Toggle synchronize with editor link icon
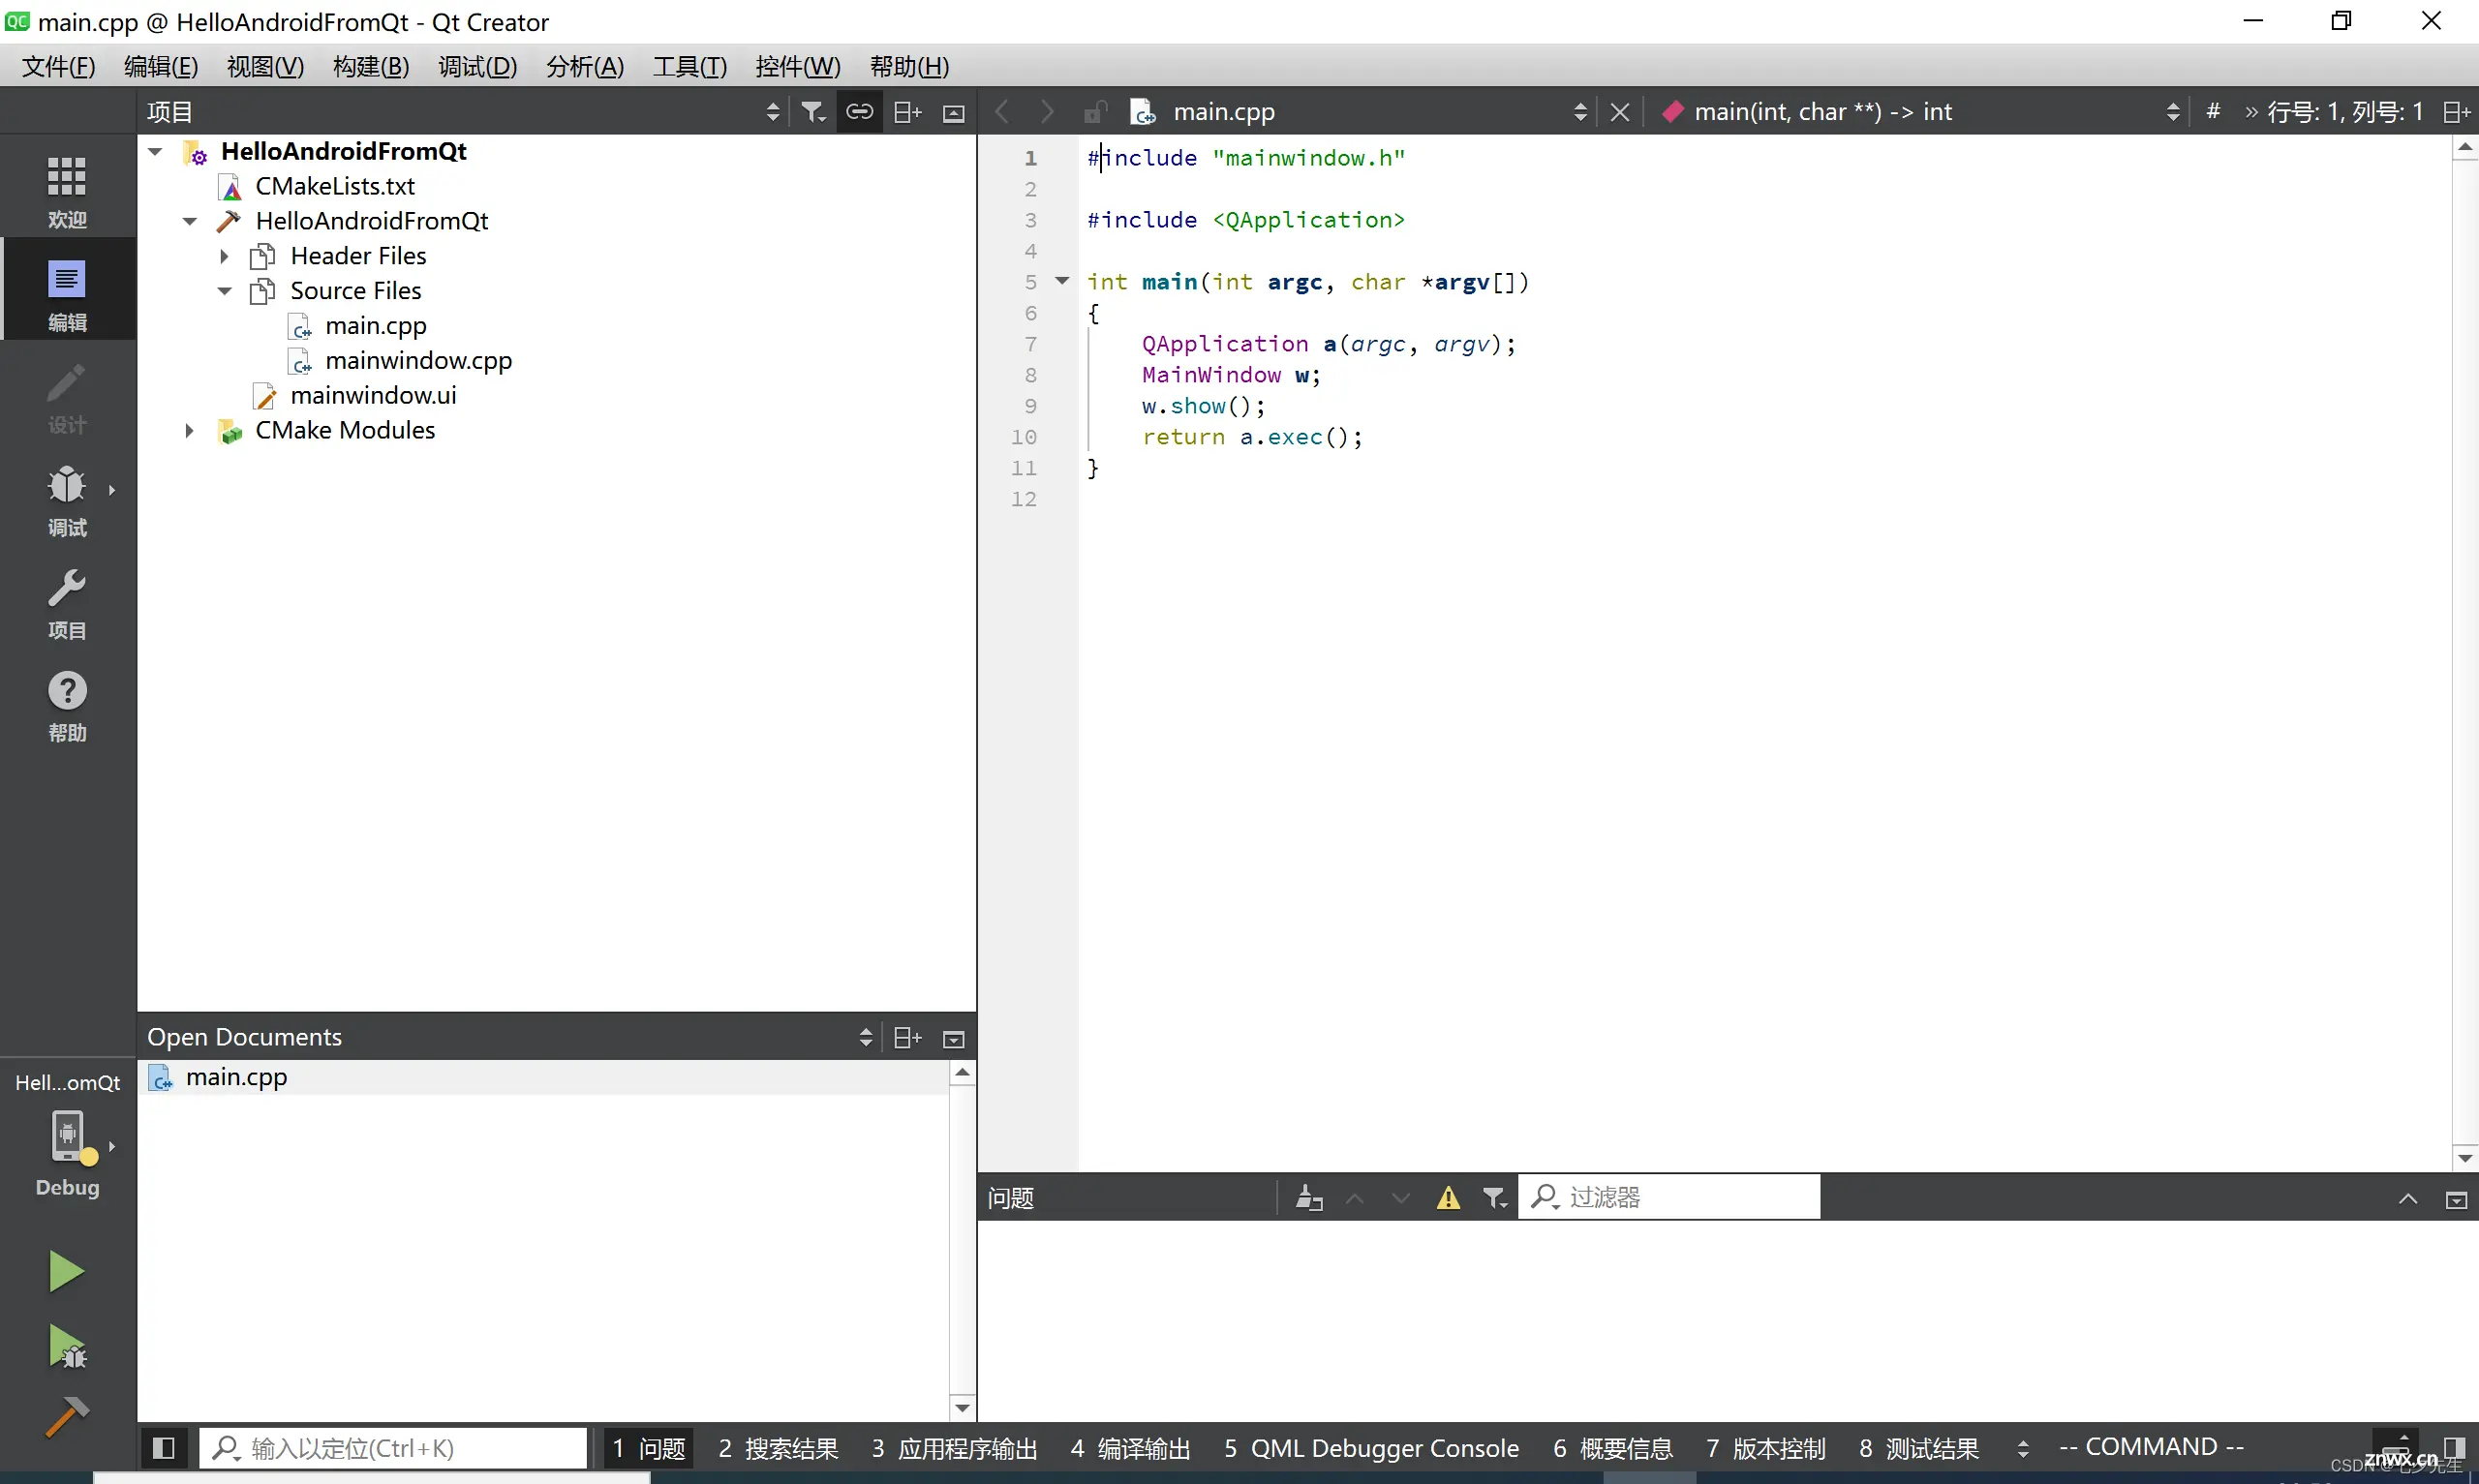 point(859,112)
